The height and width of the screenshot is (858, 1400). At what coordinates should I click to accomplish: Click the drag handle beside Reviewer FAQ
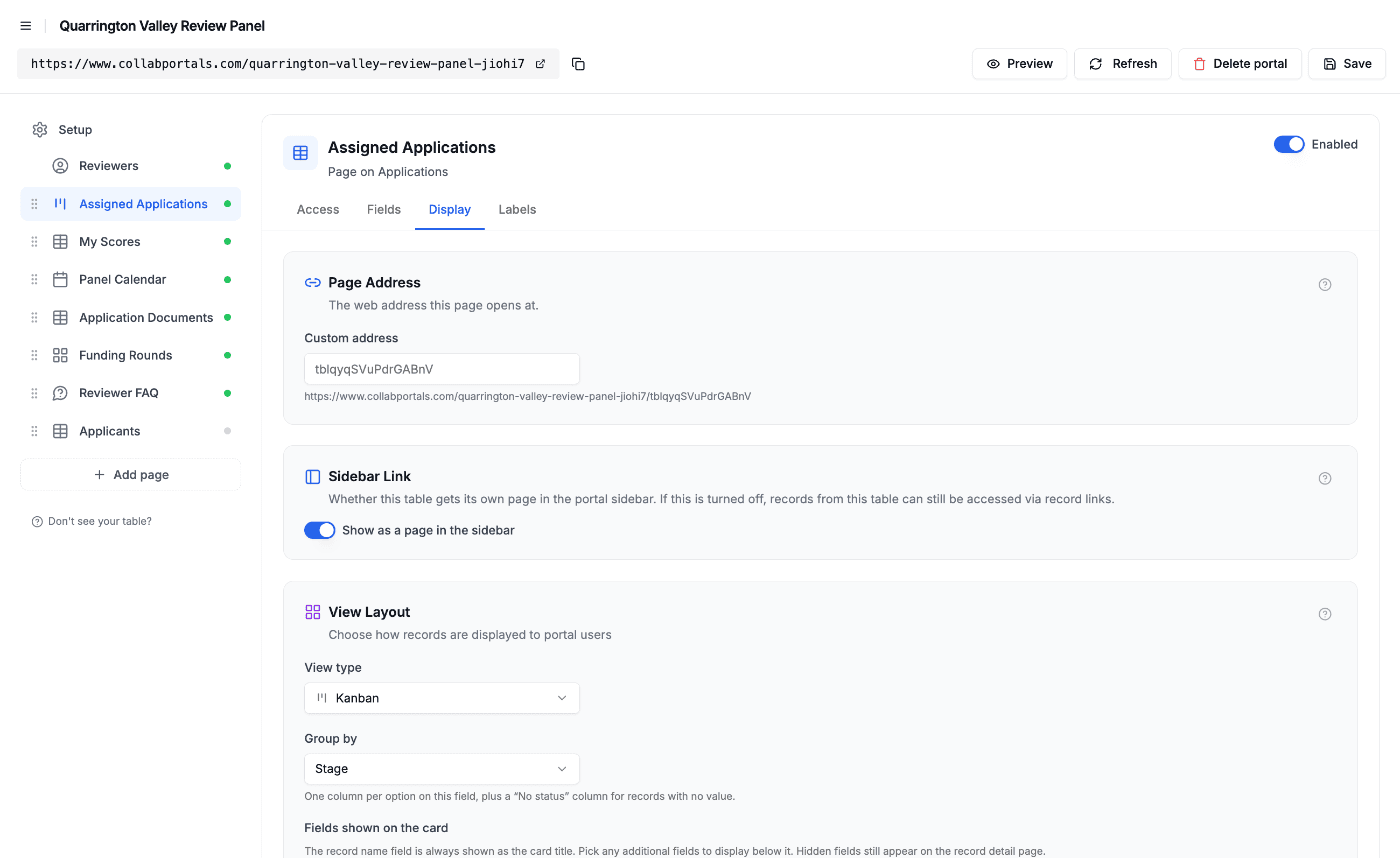34,393
